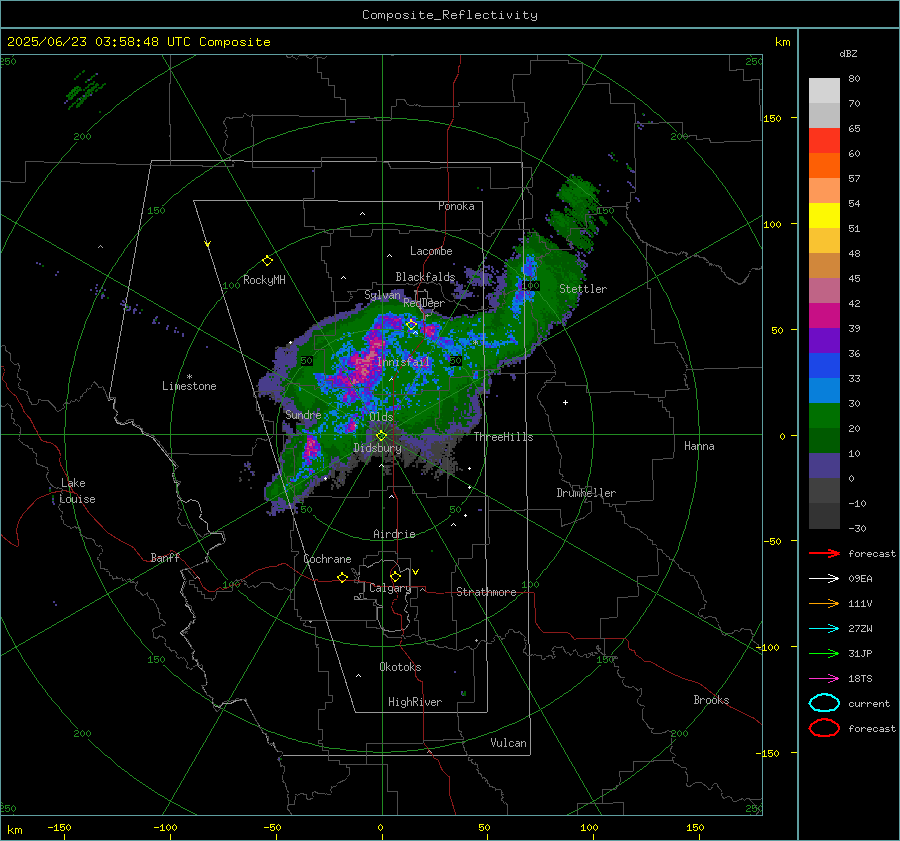Click the -150 tick on bottom axis
Image resolution: width=900 pixels, height=841 pixels.
coord(59,827)
